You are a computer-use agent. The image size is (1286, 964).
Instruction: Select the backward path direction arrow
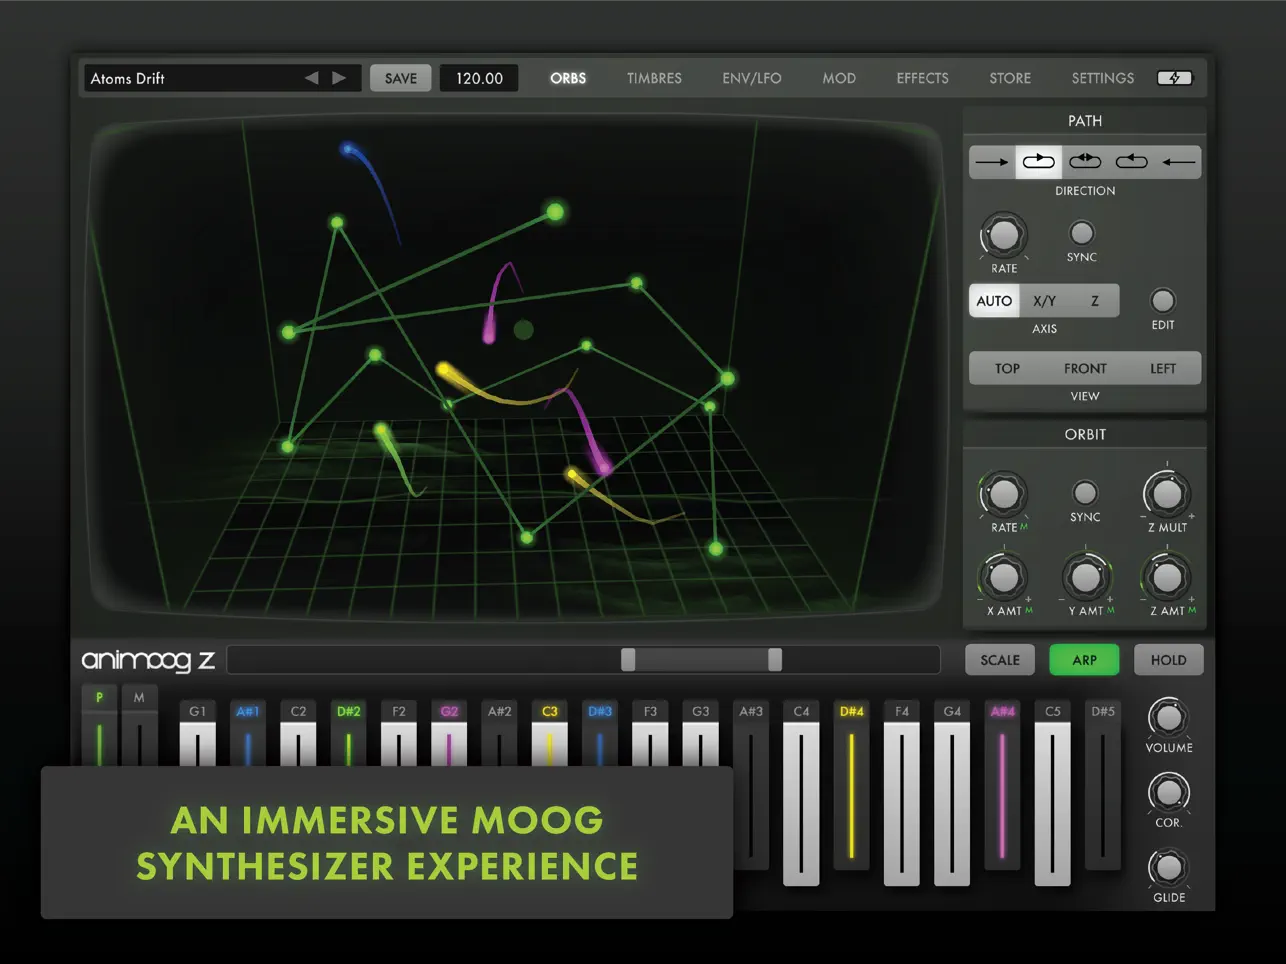click(x=1178, y=162)
